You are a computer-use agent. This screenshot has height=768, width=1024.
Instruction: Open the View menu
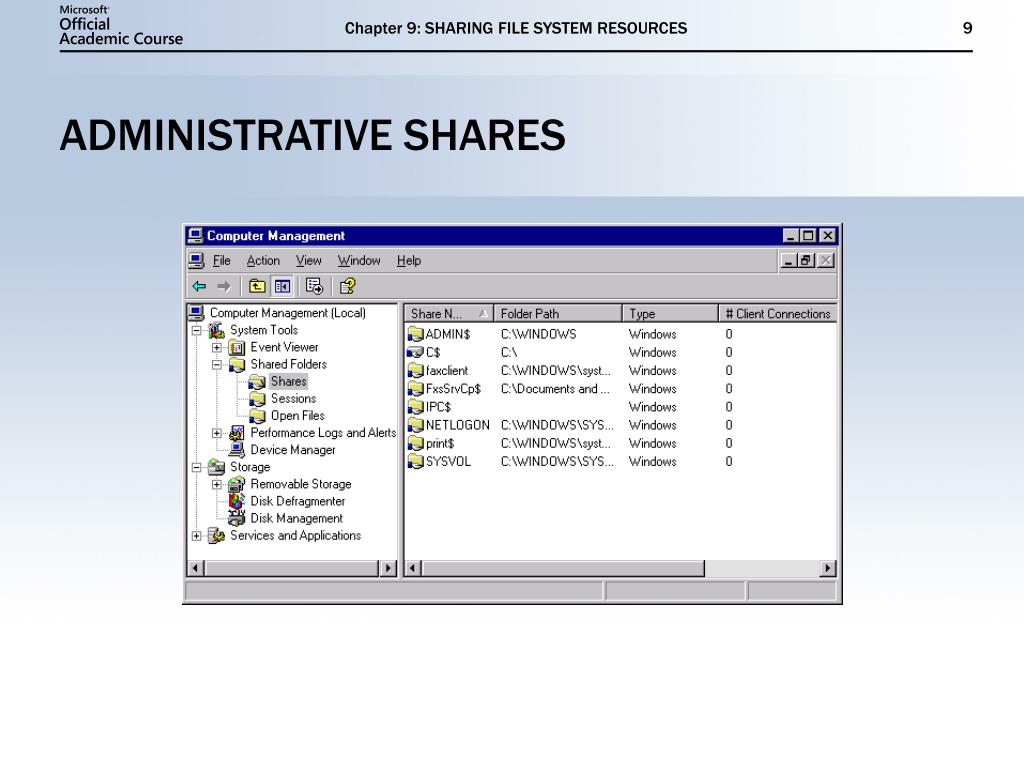click(x=309, y=261)
